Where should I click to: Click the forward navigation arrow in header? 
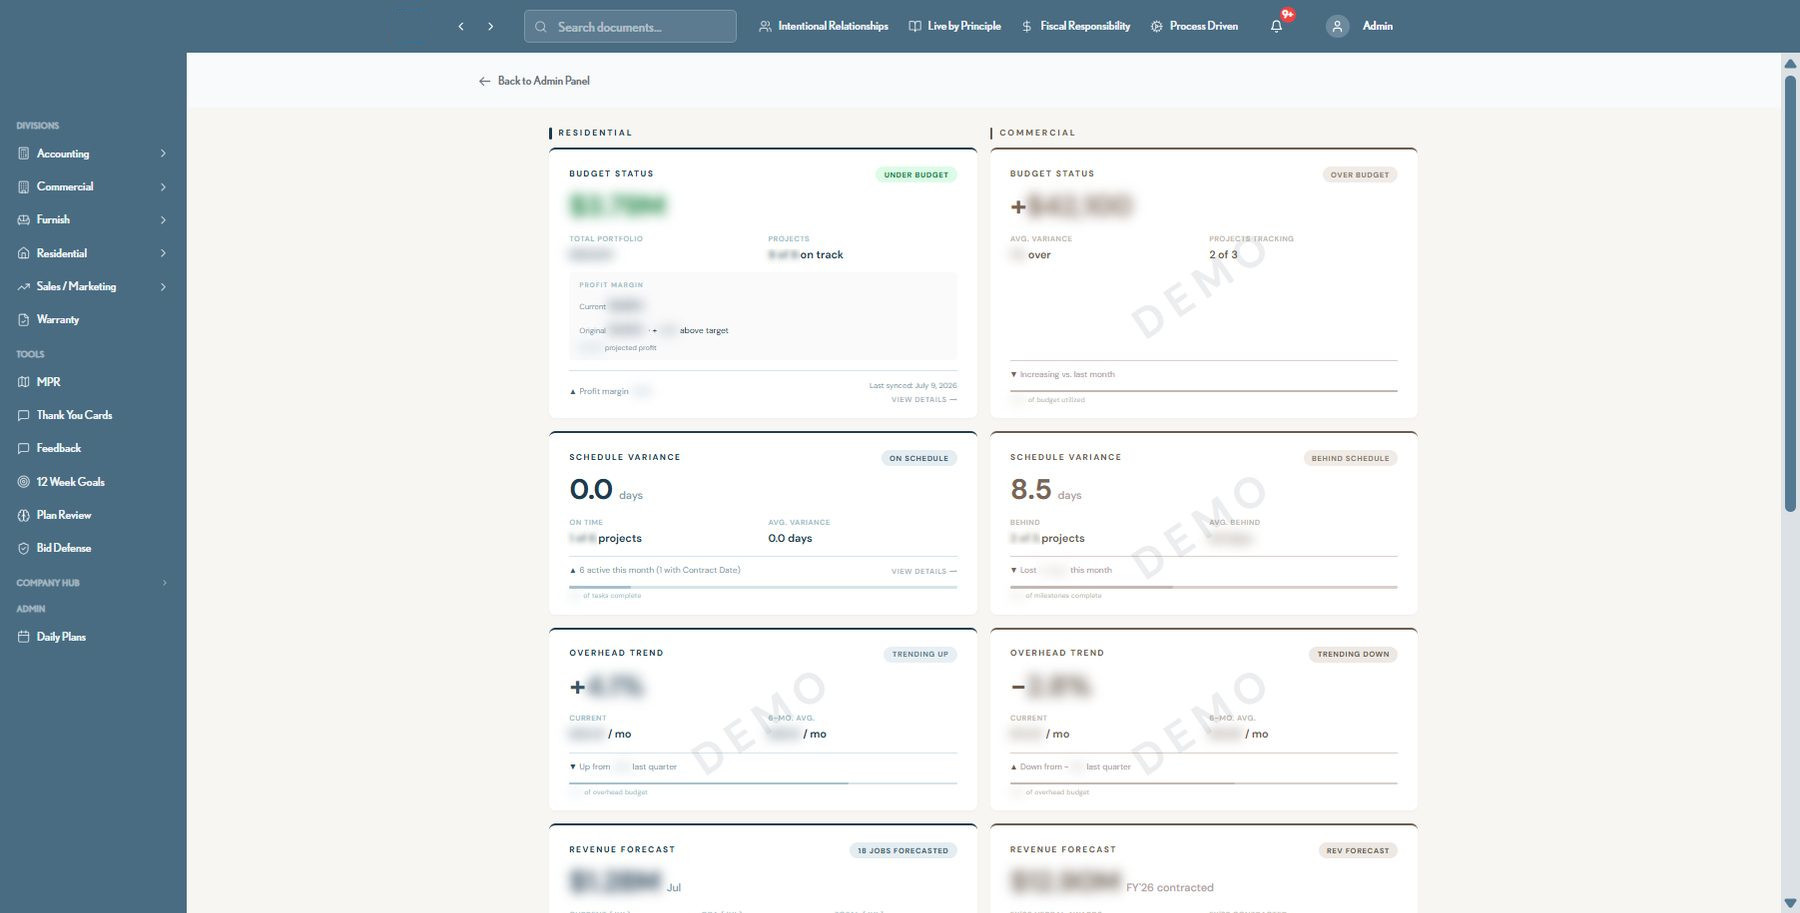click(491, 27)
